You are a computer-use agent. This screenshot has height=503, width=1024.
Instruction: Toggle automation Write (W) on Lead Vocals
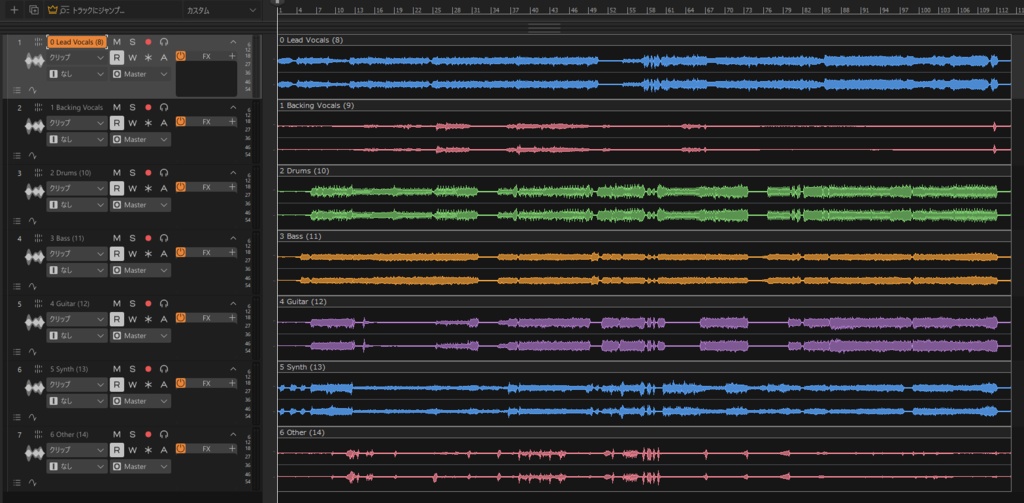pyautogui.click(x=133, y=57)
